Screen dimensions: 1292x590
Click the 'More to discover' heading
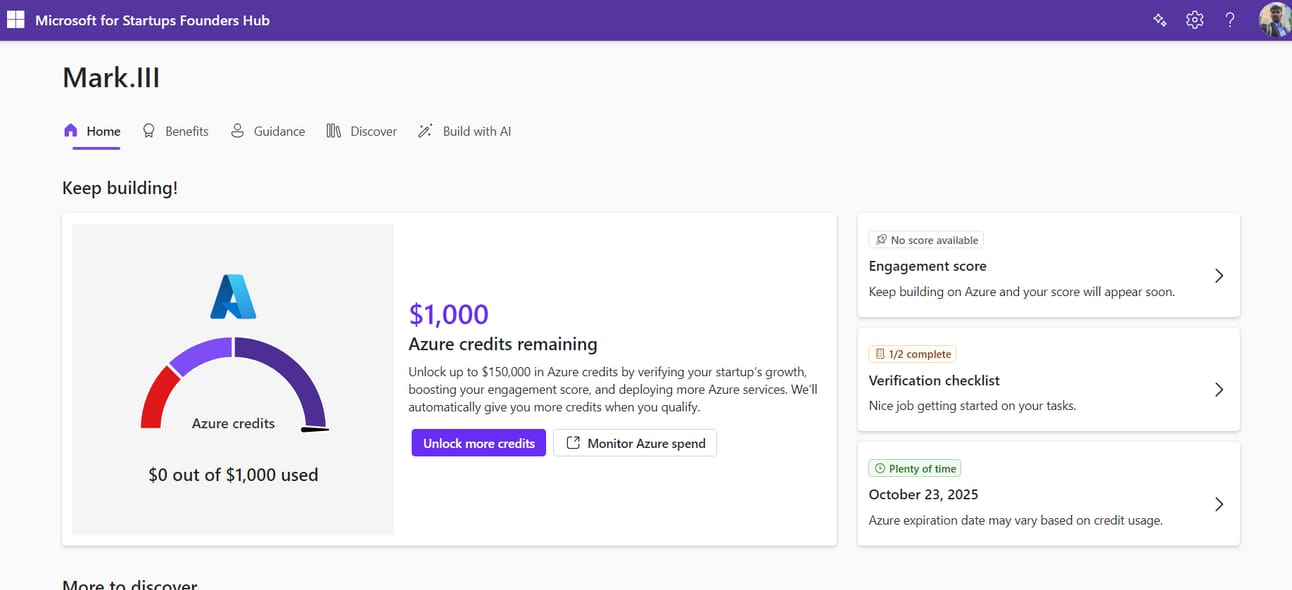point(130,585)
